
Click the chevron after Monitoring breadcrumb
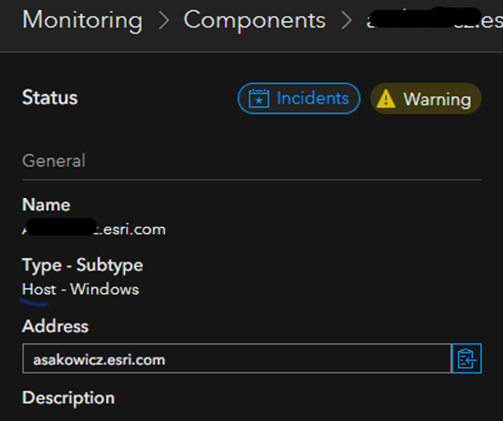point(164,20)
